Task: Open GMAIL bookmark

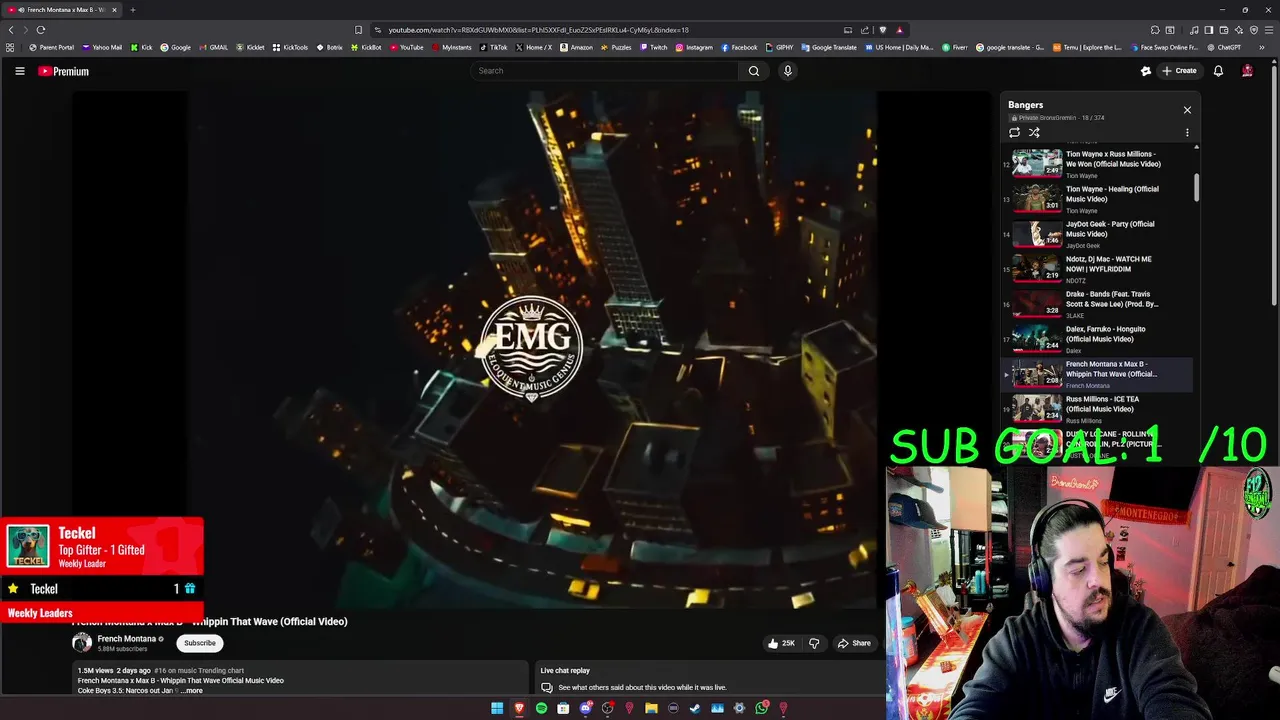Action: click(214, 47)
